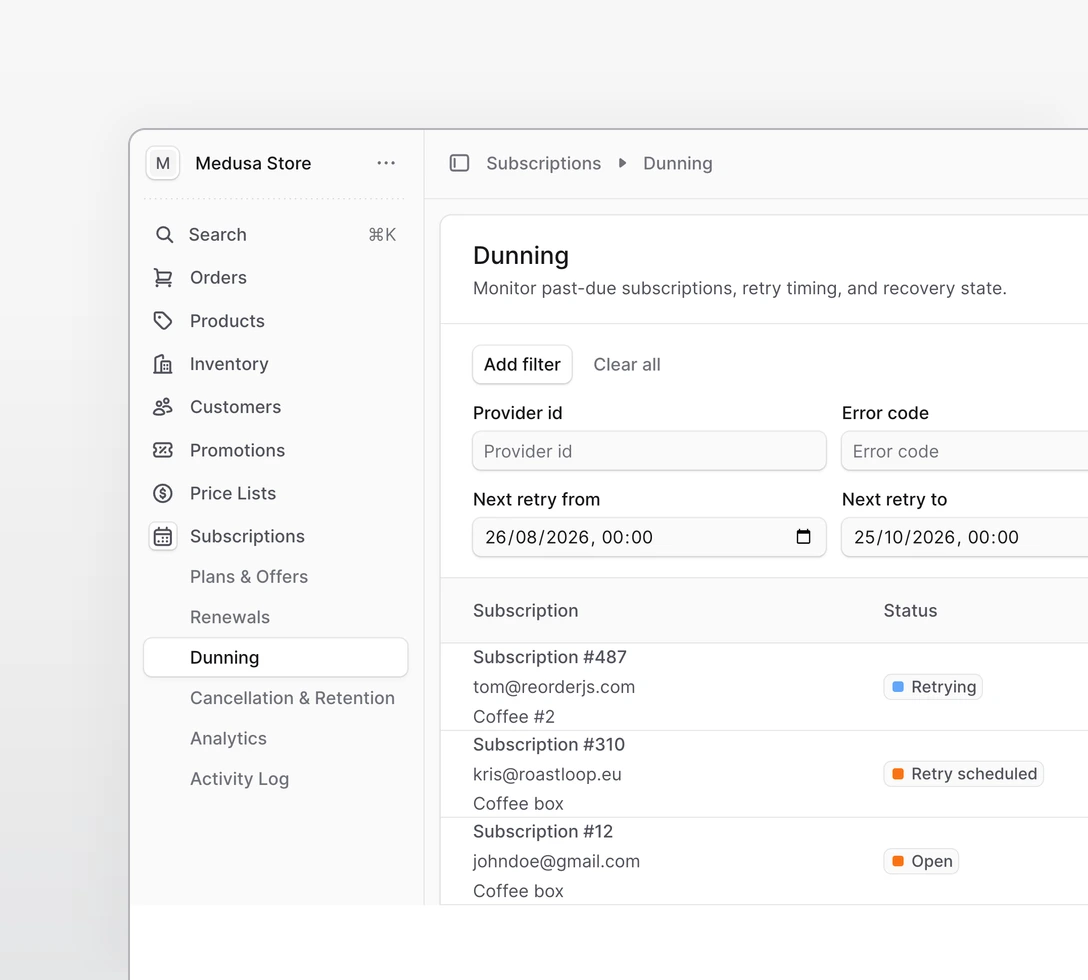Click johndoe@gmail.com email

point(556,861)
